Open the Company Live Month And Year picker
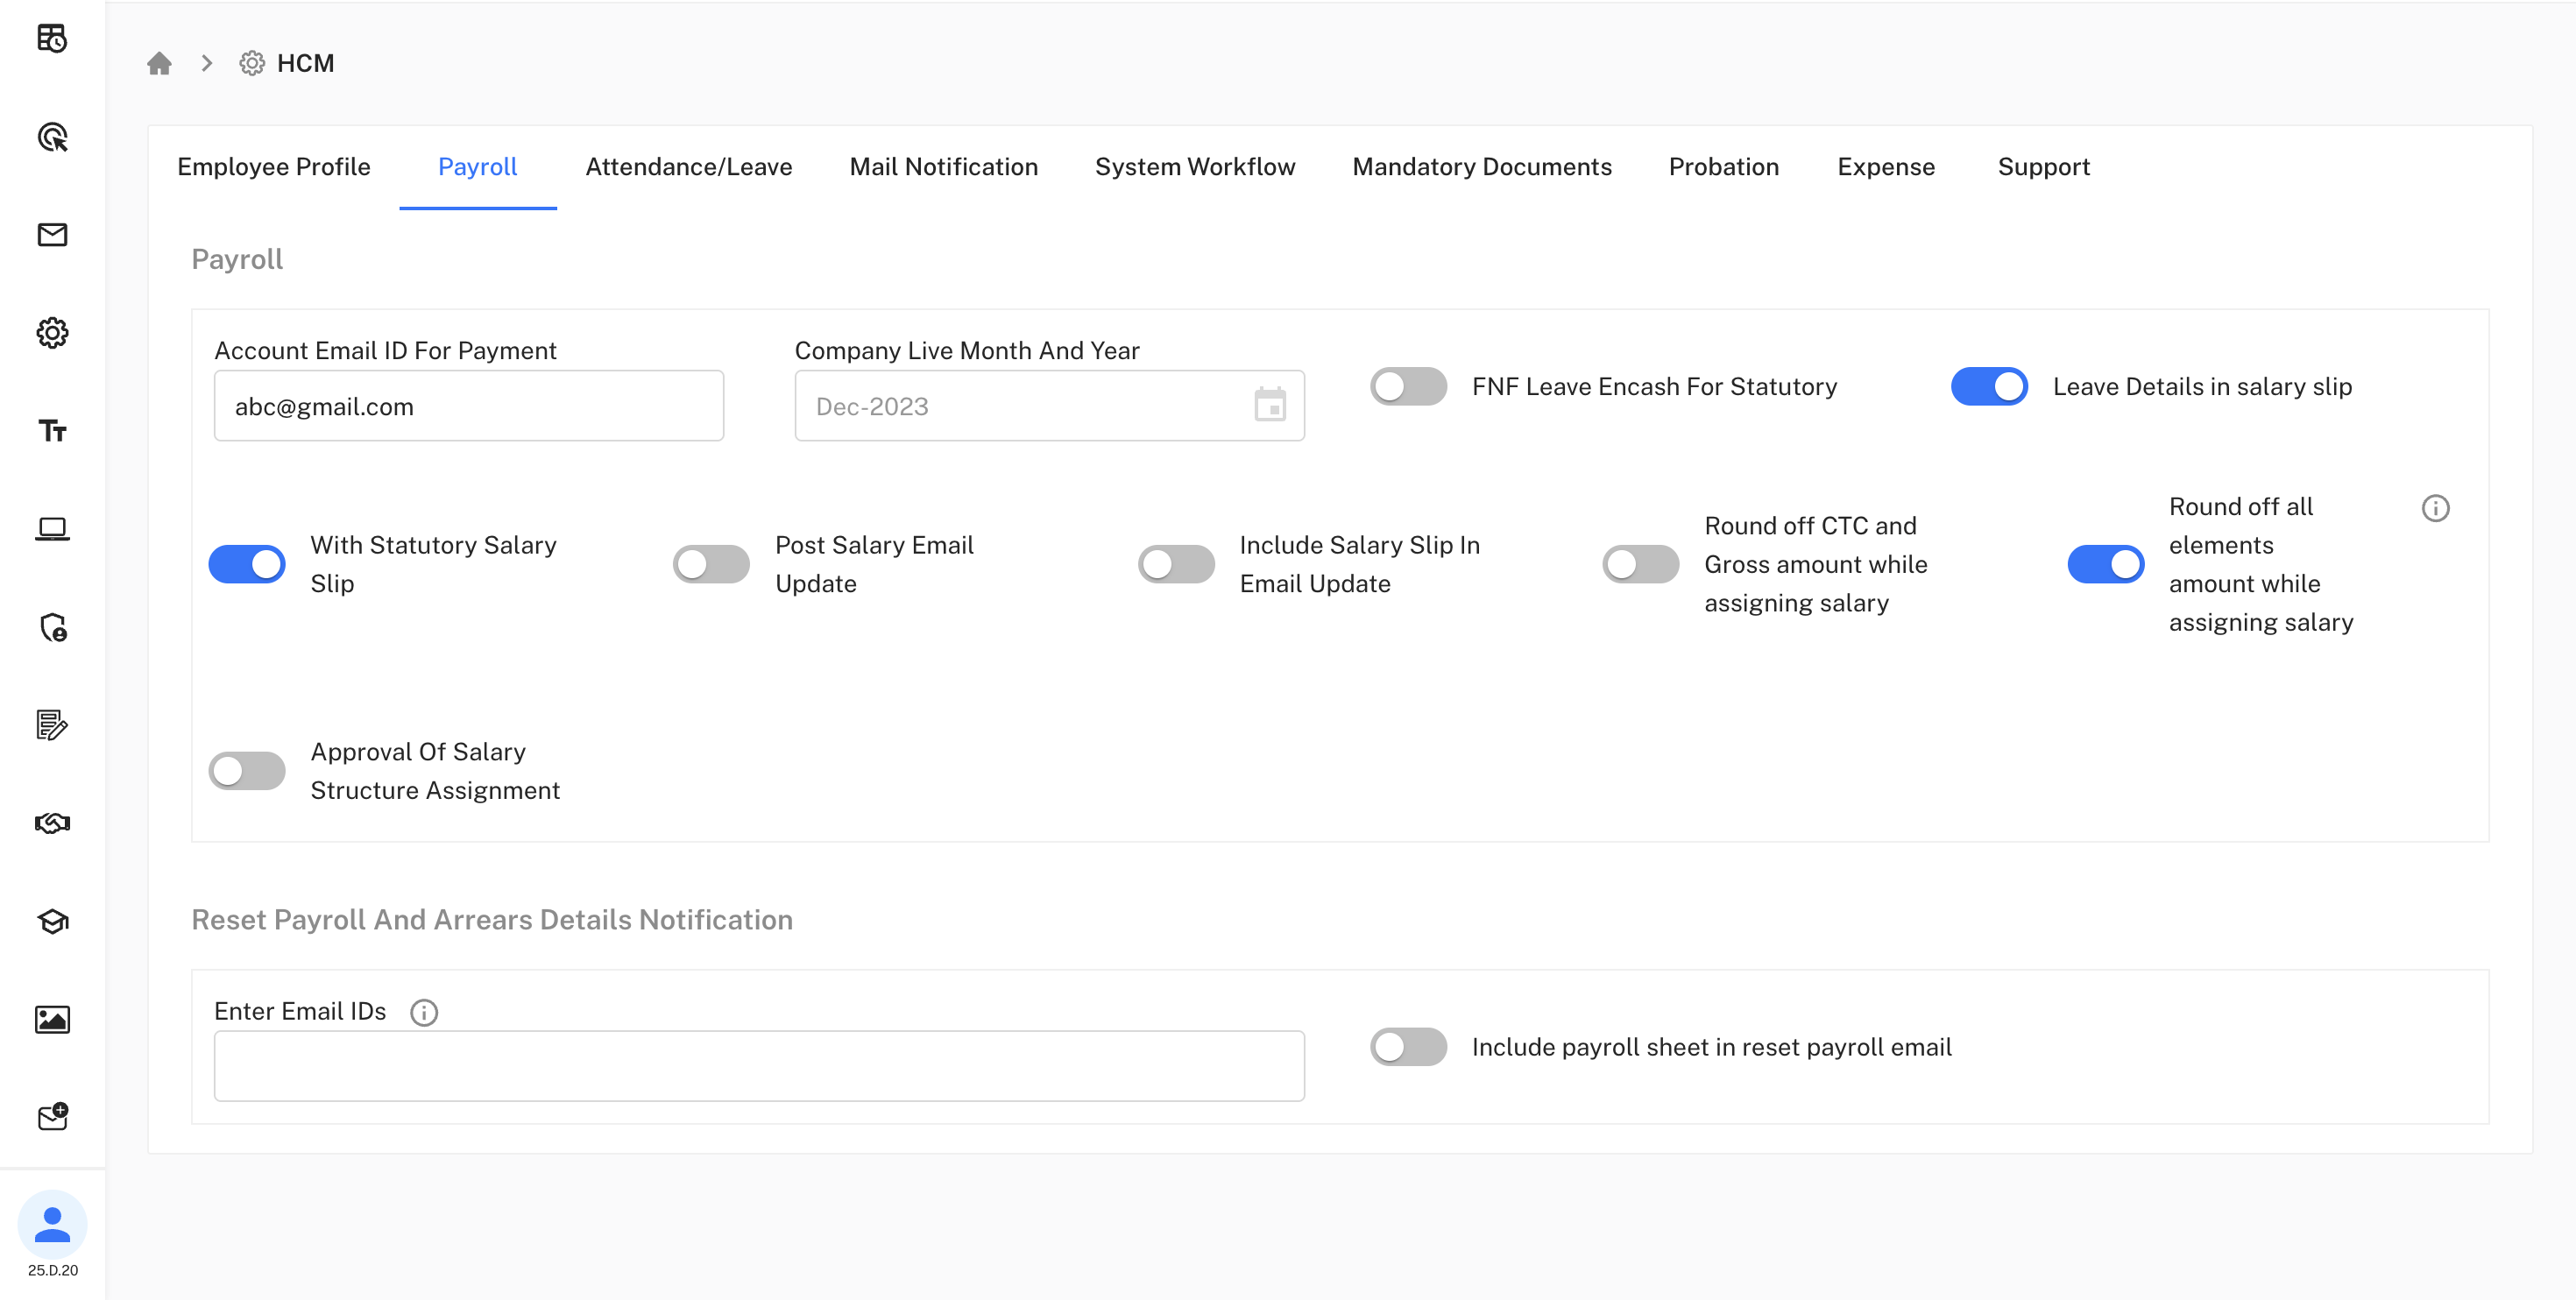This screenshot has height=1300, width=2576. pos(1268,406)
